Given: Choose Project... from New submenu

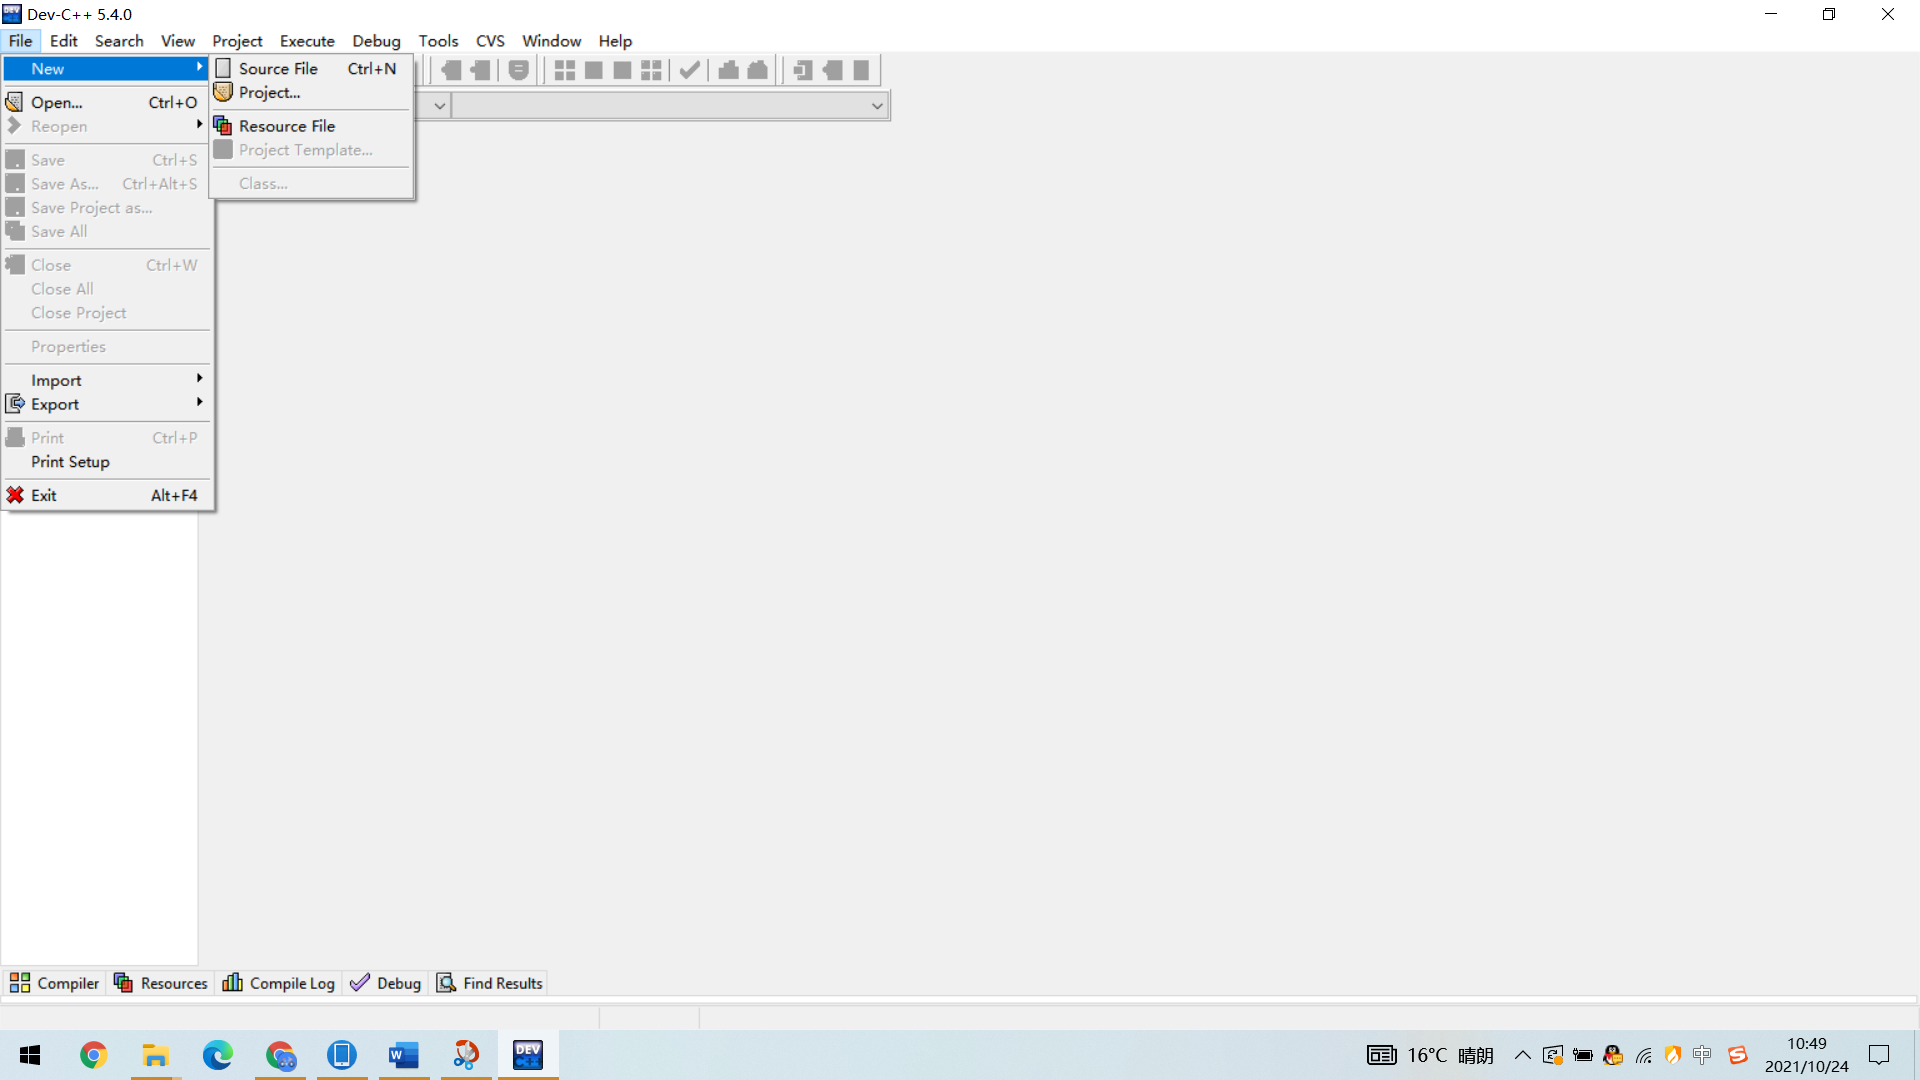Looking at the screenshot, I should click(x=269, y=92).
